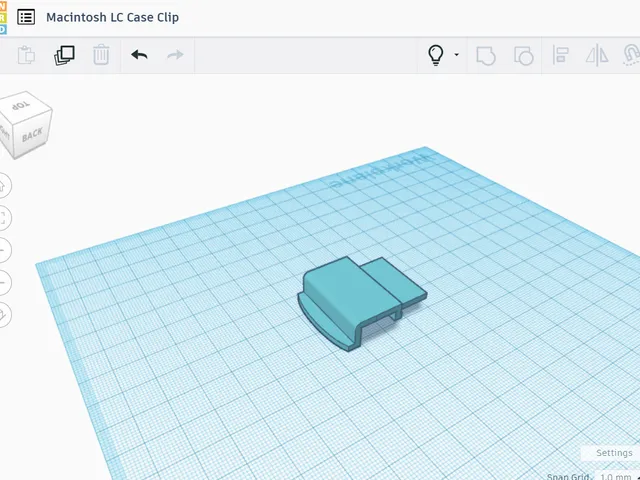Image resolution: width=640 pixels, height=480 pixels.
Task: Duplicate the selected object
Action: click(x=64, y=55)
